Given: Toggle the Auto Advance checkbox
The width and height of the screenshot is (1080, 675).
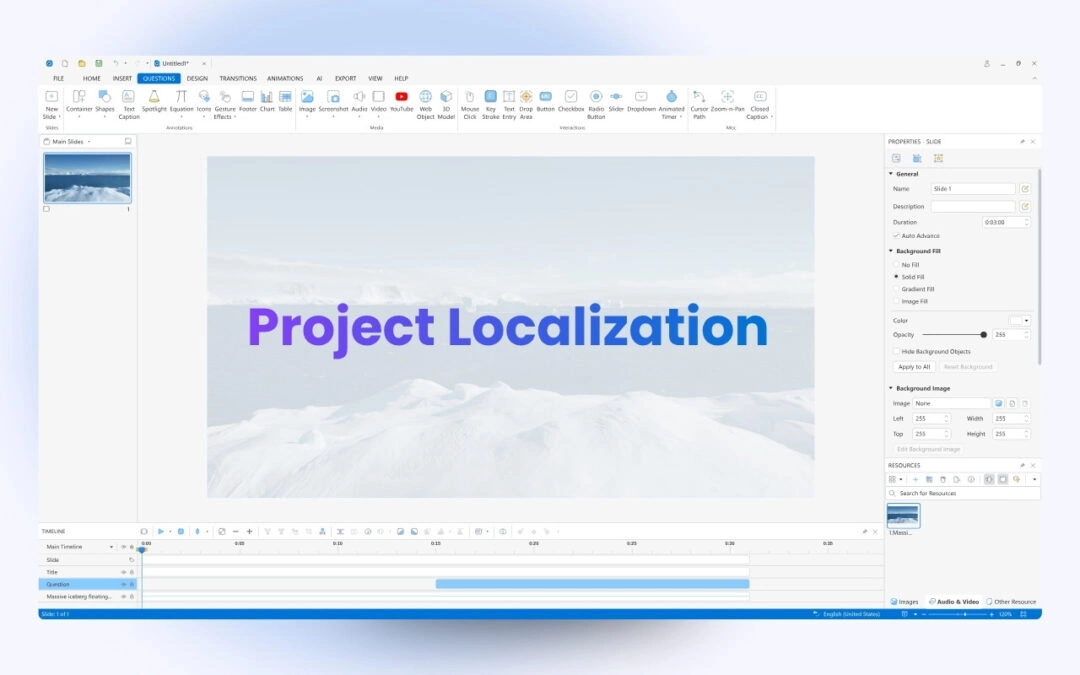Looking at the screenshot, I should 896,236.
